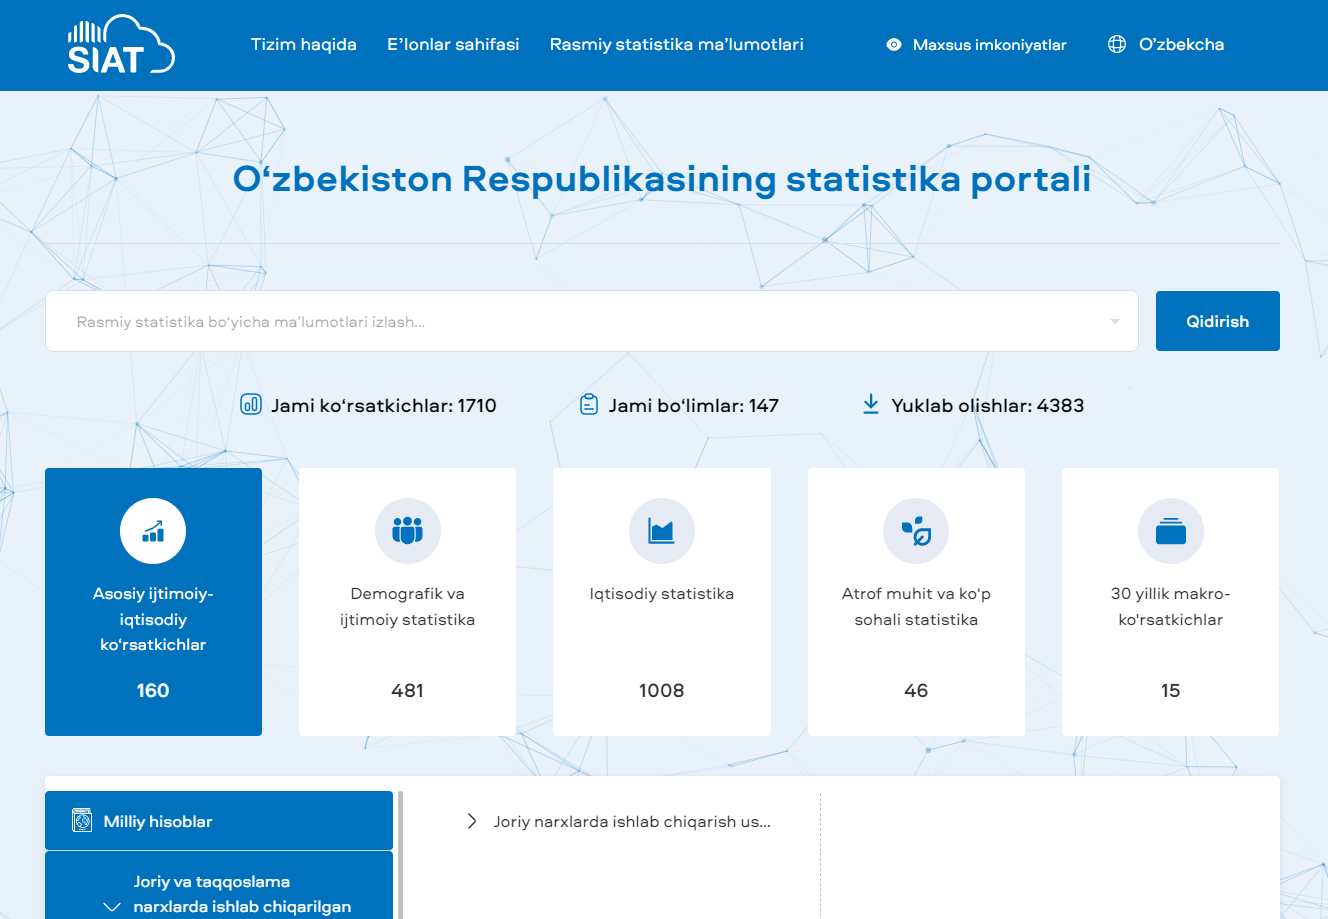1328x919 pixels.
Task: Click the download icon near Yuklab olishlar
Action: (871, 405)
